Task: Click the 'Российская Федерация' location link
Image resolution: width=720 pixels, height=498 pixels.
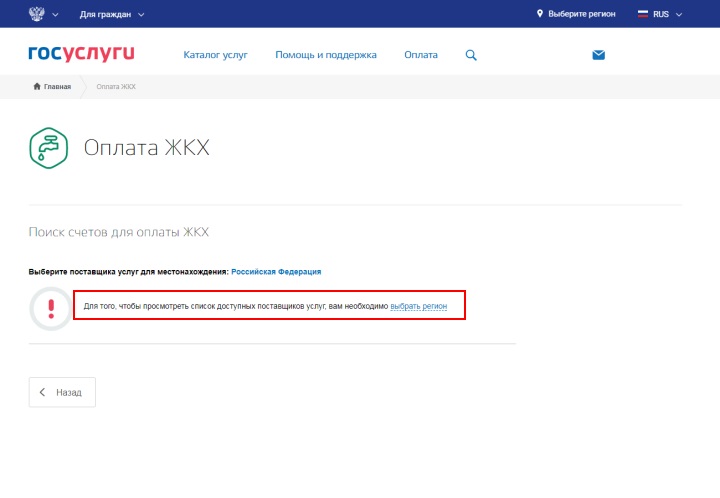Action: (276, 272)
